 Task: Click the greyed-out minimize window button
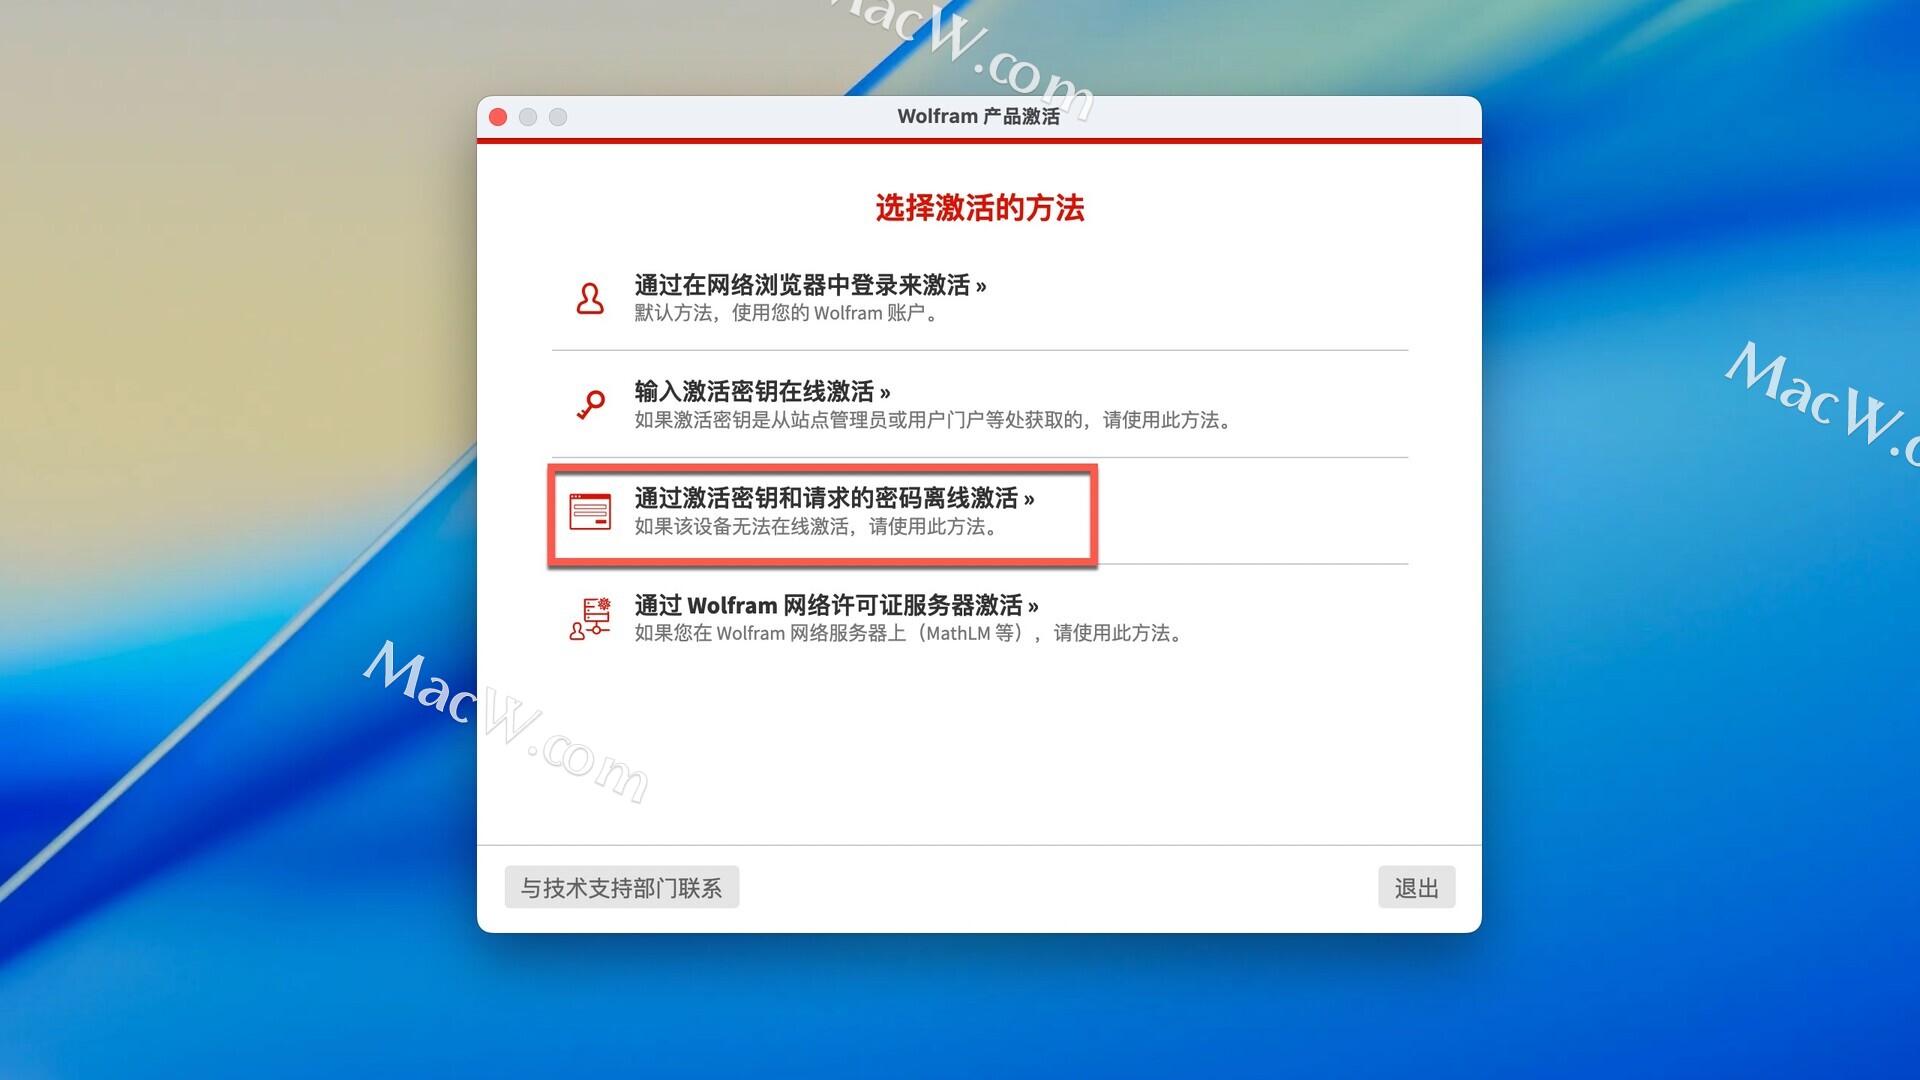click(528, 117)
